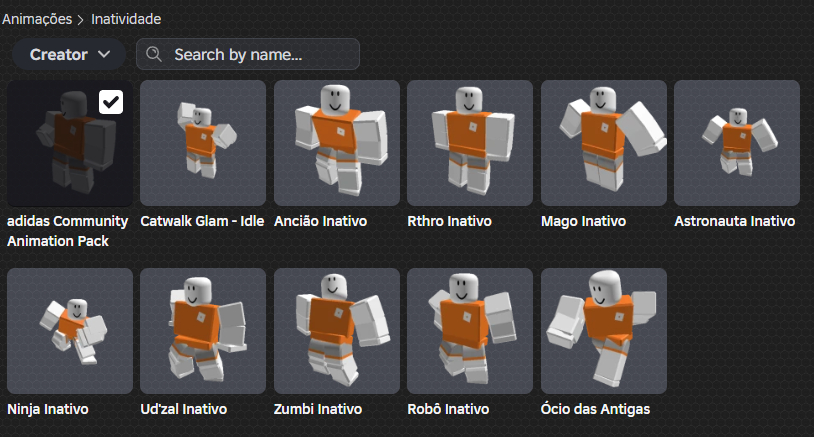Select the Ud'zal Inativo animation thumbnail
The width and height of the screenshot is (814, 437).
pyautogui.click(x=203, y=331)
